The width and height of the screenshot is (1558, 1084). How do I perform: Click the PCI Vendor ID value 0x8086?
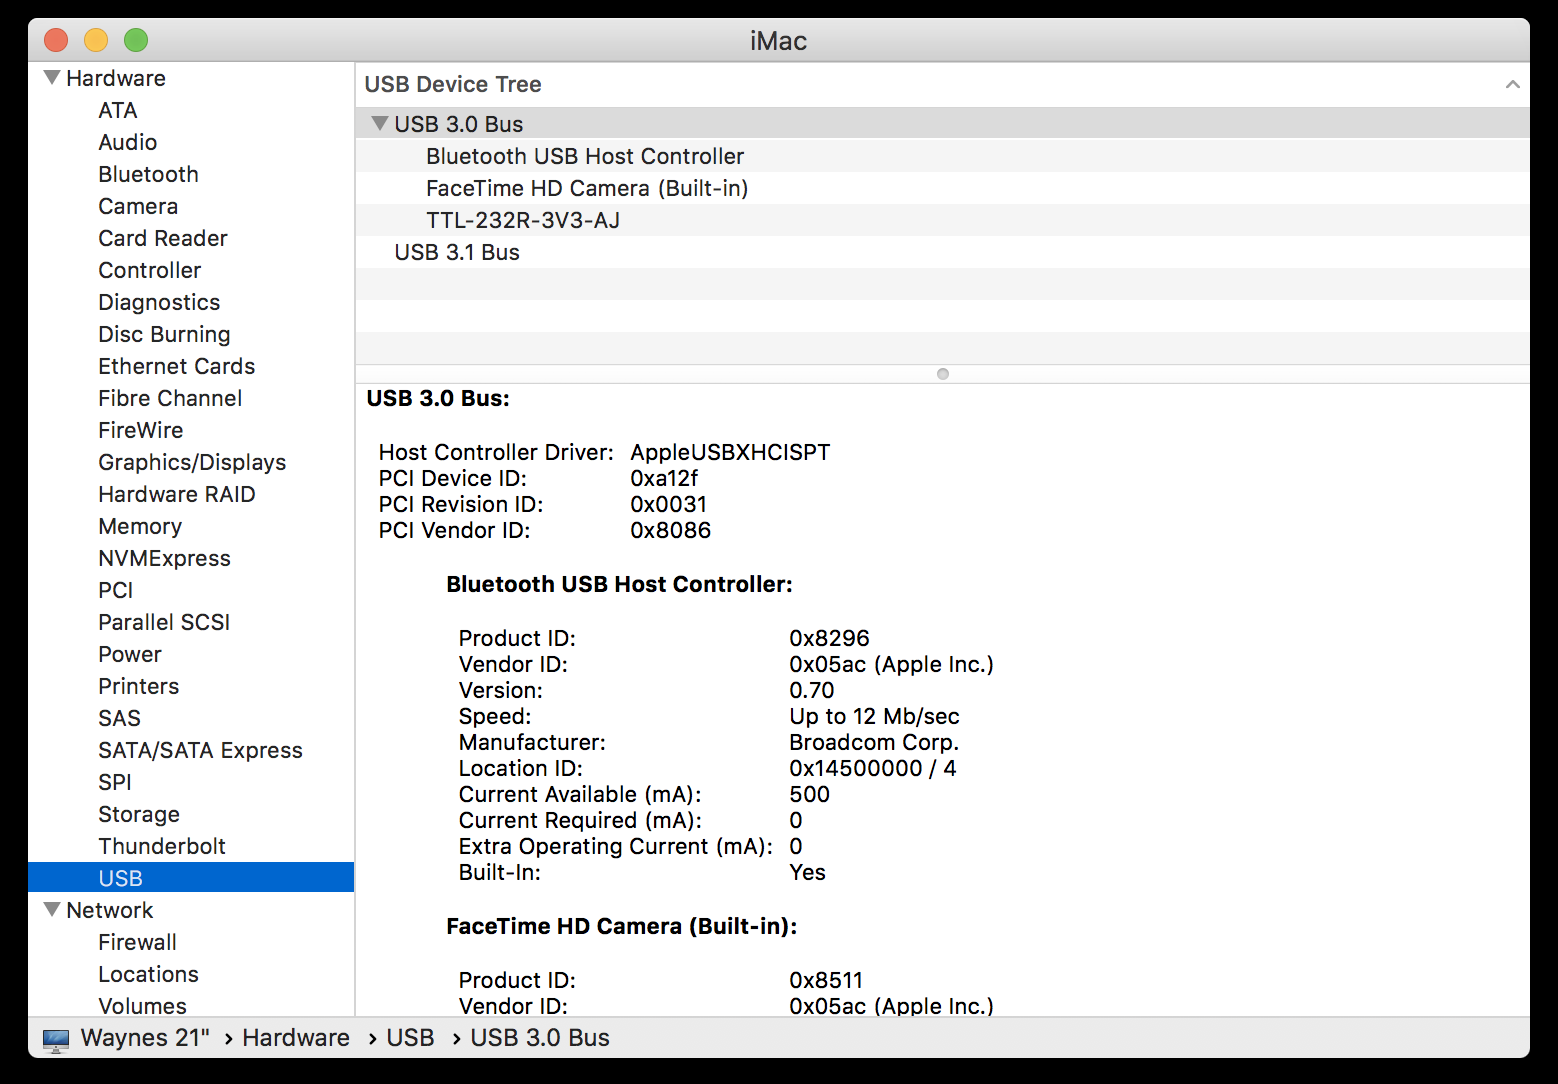pyautogui.click(x=670, y=530)
